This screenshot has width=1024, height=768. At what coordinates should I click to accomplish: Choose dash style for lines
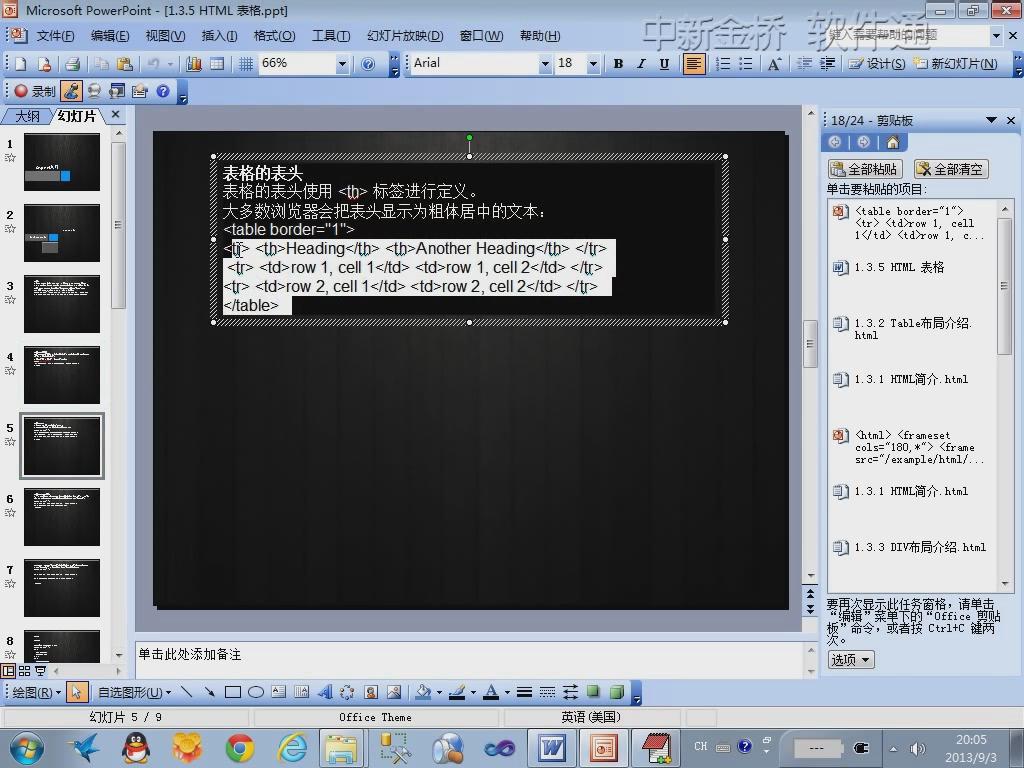[547, 692]
